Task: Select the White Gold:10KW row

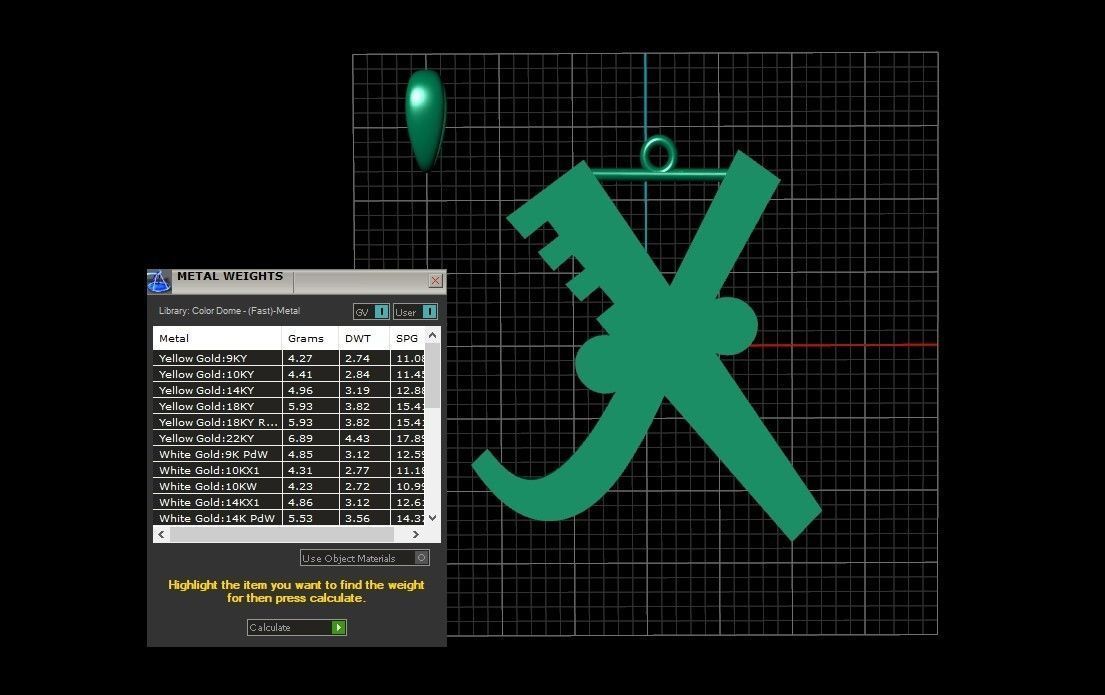Action: [289, 486]
